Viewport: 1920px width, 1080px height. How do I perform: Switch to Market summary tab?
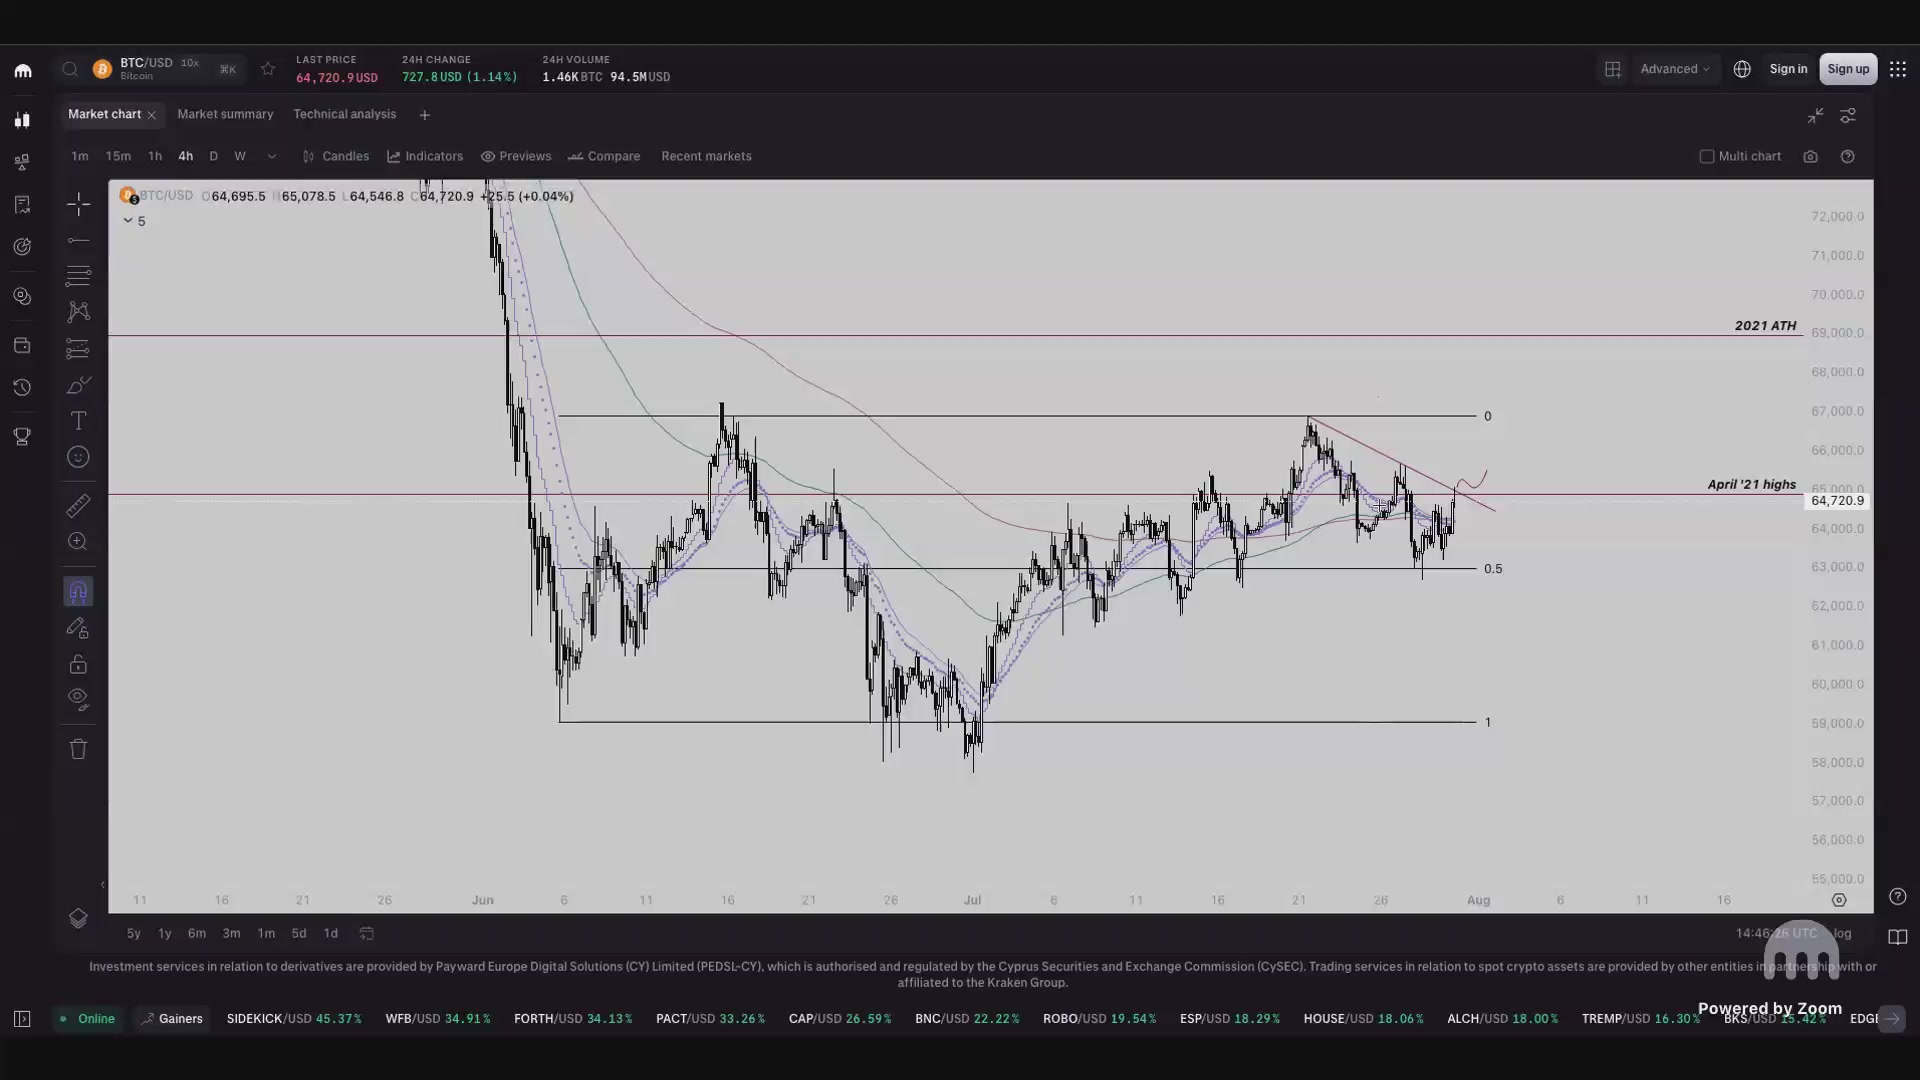tap(225, 114)
